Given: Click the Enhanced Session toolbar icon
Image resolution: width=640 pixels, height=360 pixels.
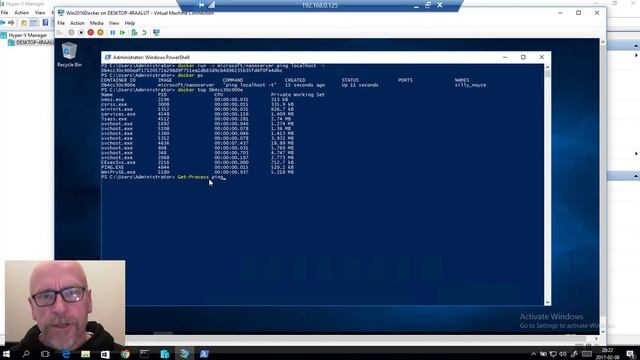Looking at the screenshot, I should tap(156, 33).
